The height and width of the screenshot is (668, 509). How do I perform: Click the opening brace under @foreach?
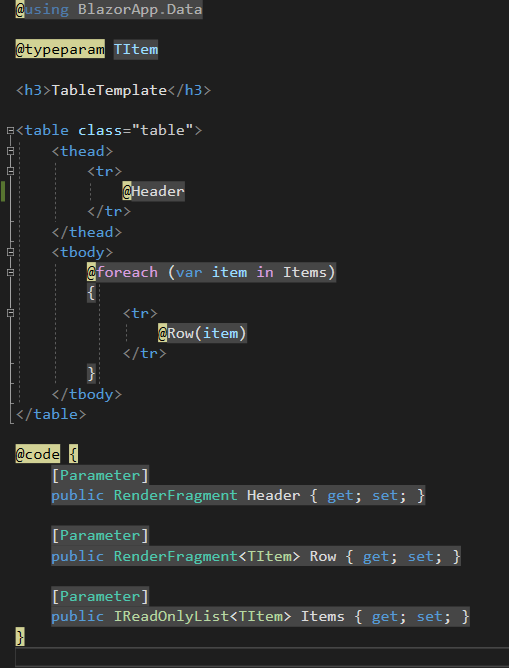coord(91,293)
